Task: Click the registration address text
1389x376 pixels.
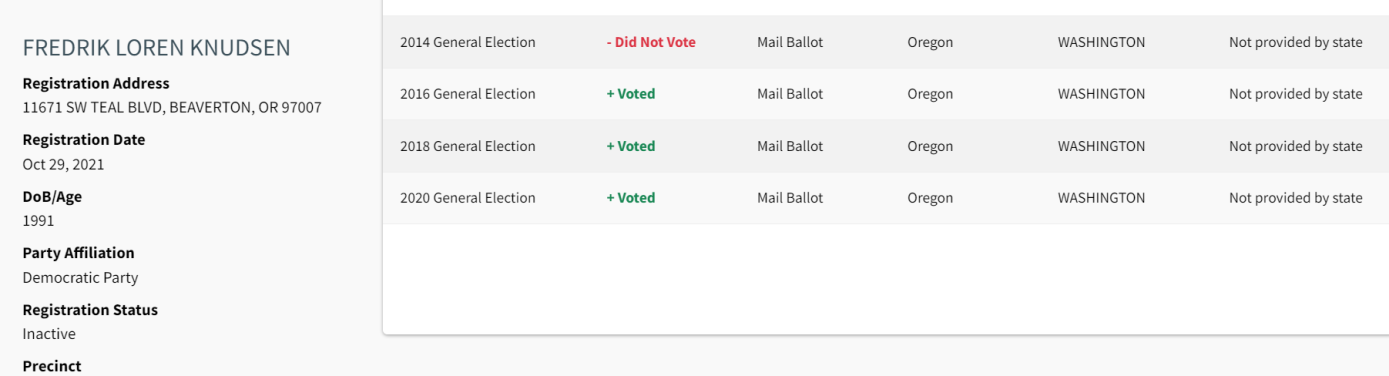Action: (x=172, y=107)
